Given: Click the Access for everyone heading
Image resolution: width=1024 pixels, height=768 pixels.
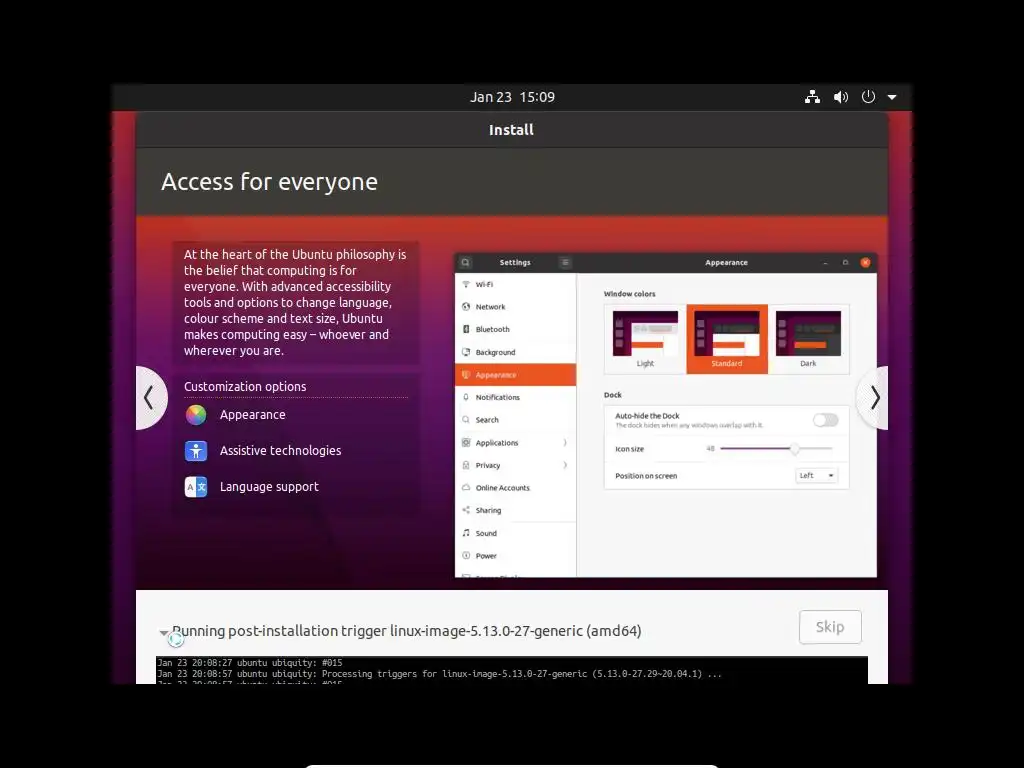Looking at the screenshot, I should point(269,182).
